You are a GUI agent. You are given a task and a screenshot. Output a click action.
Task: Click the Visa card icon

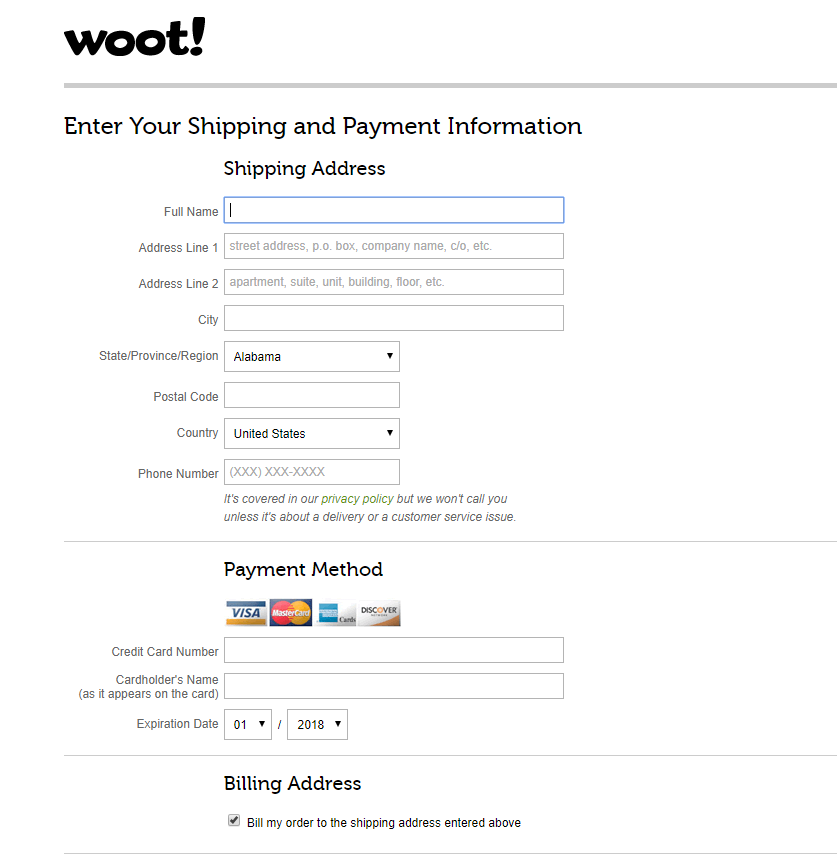(245, 613)
